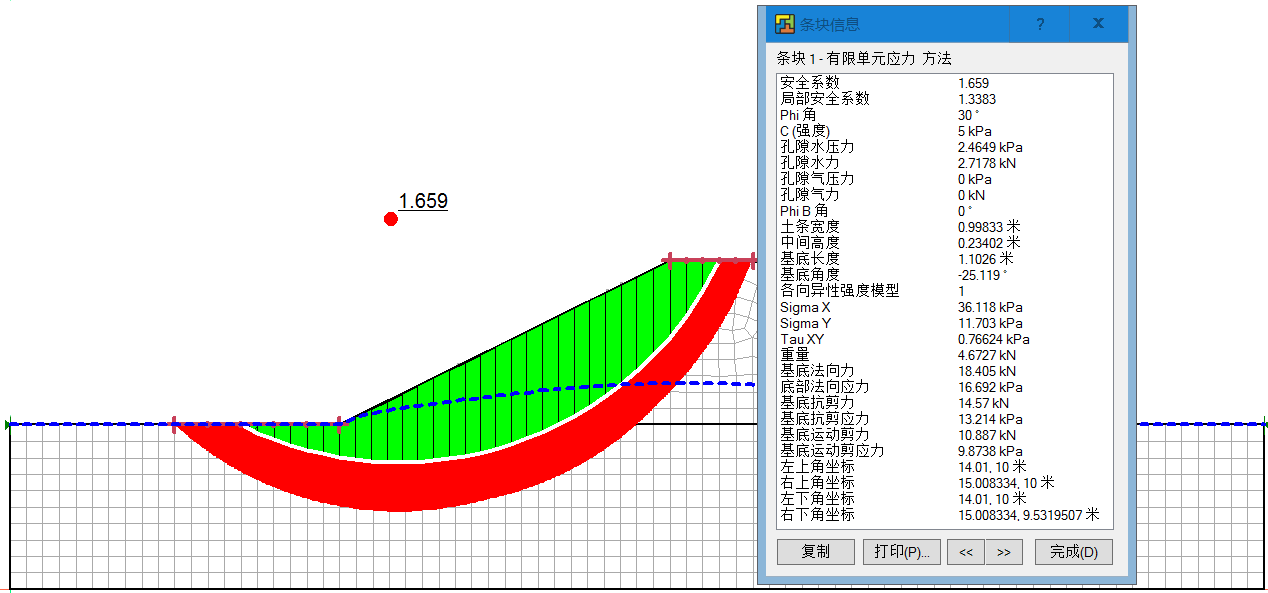Select the C (强度) row

click(944, 131)
